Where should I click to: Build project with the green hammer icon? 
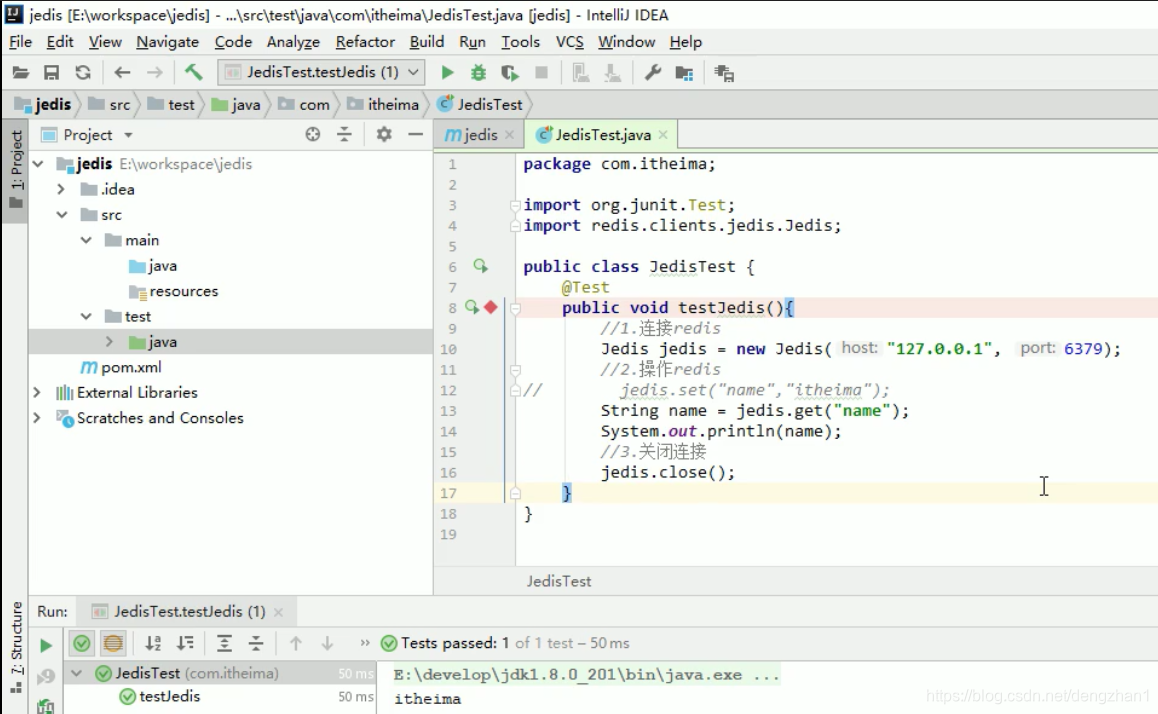coord(193,72)
